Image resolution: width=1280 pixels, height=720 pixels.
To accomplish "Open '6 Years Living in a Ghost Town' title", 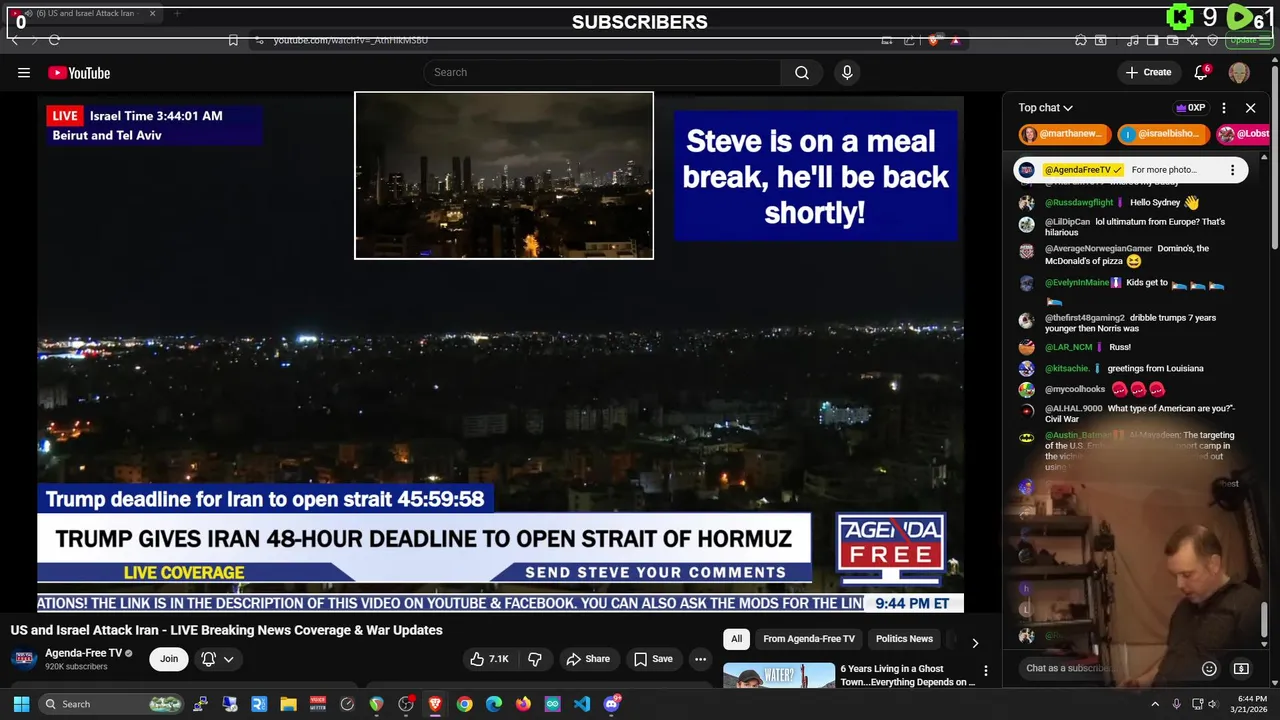I will tap(907, 675).
